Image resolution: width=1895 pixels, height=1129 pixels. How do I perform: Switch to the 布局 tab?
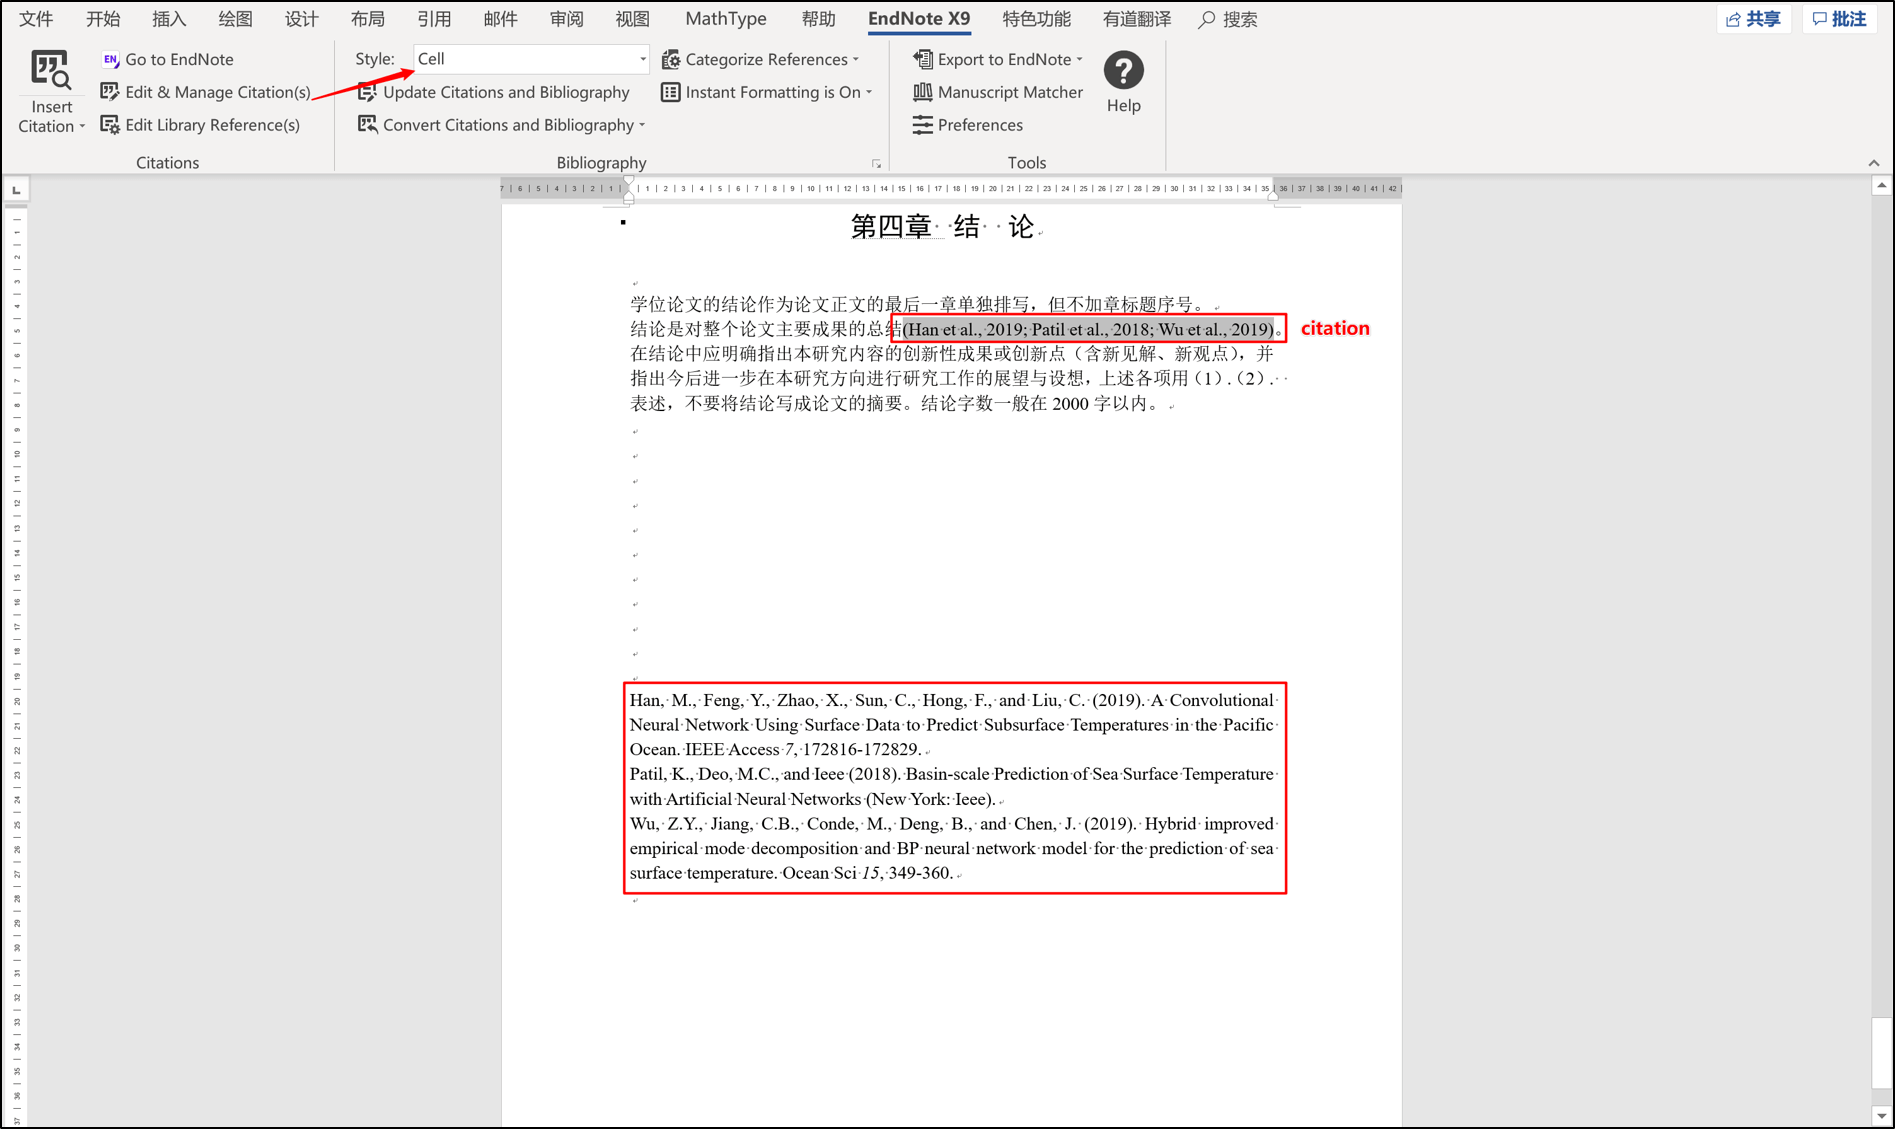(367, 19)
